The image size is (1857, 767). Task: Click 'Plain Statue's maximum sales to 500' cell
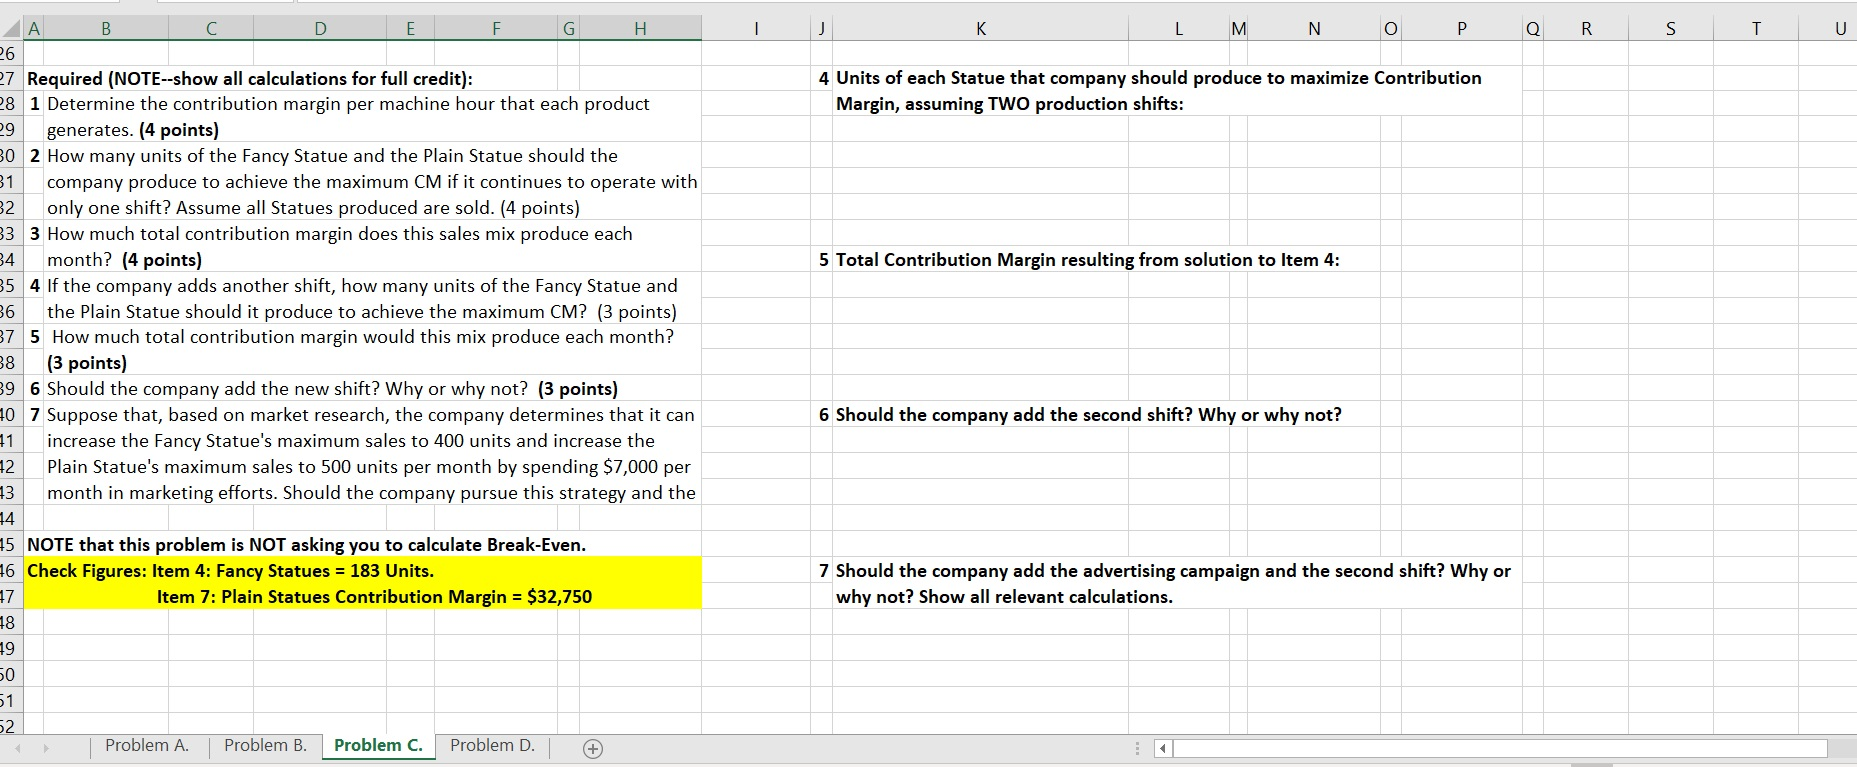[x=369, y=467]
